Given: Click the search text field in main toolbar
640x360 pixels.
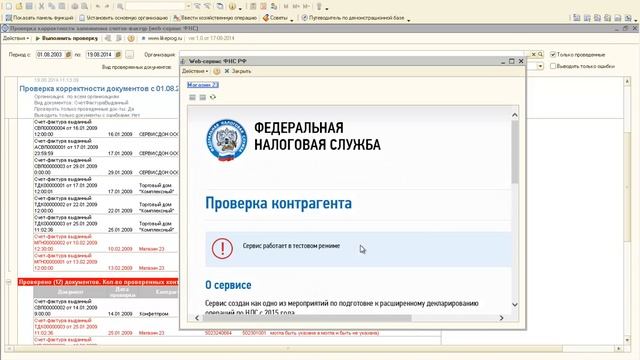Looking at the screenshot, I should pos(155,6).
